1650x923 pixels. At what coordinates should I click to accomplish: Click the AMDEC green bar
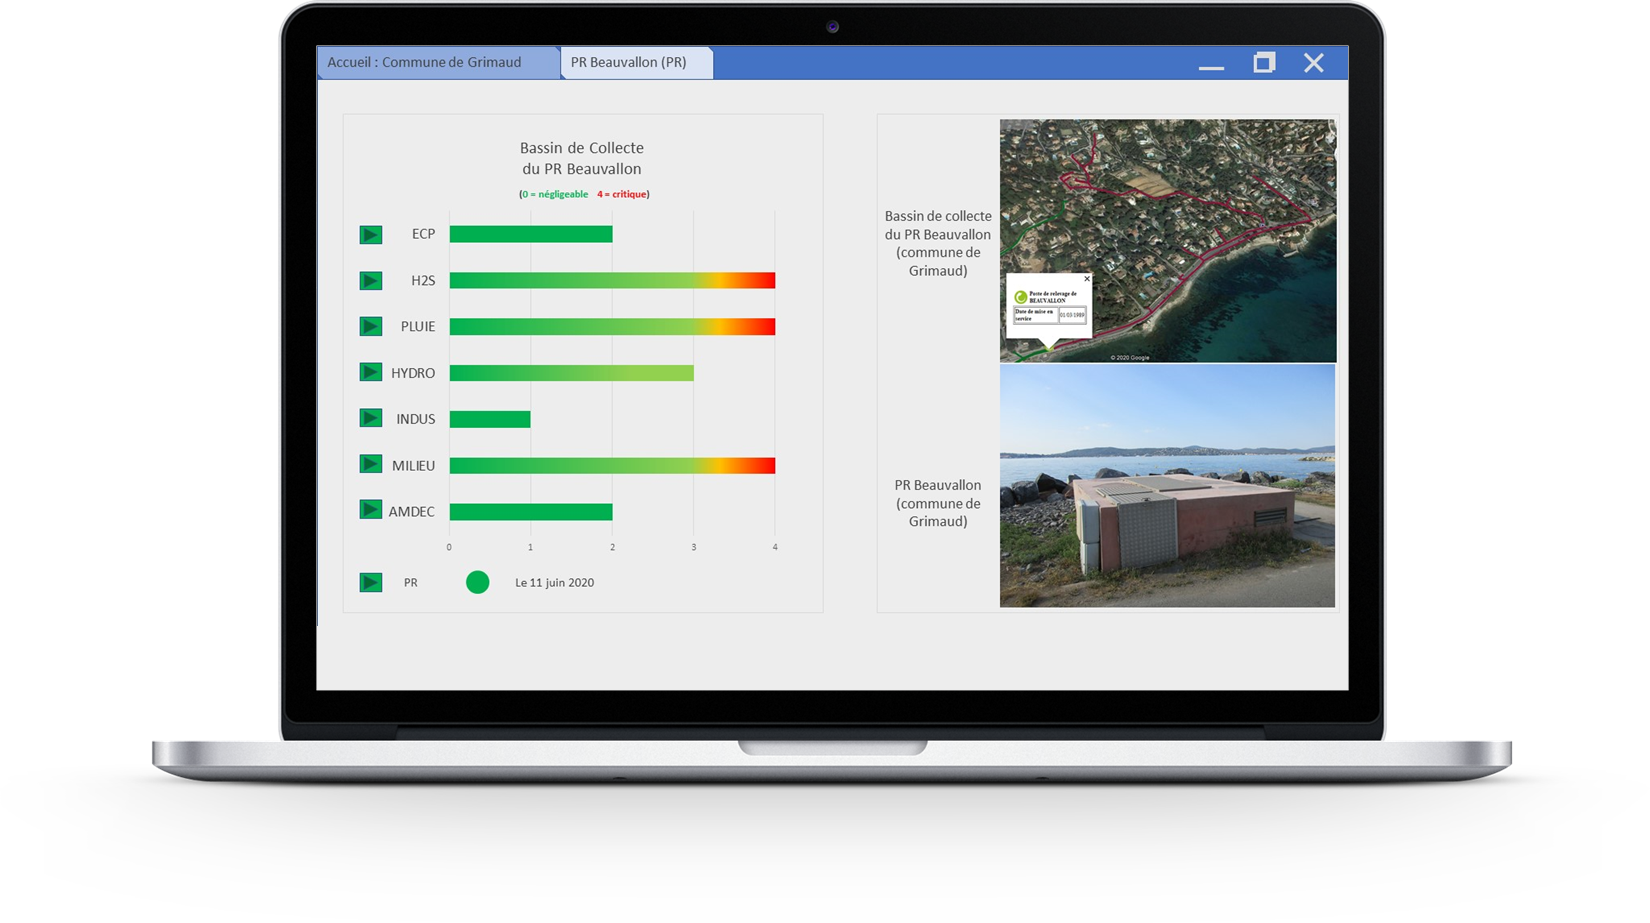[531, 512]
